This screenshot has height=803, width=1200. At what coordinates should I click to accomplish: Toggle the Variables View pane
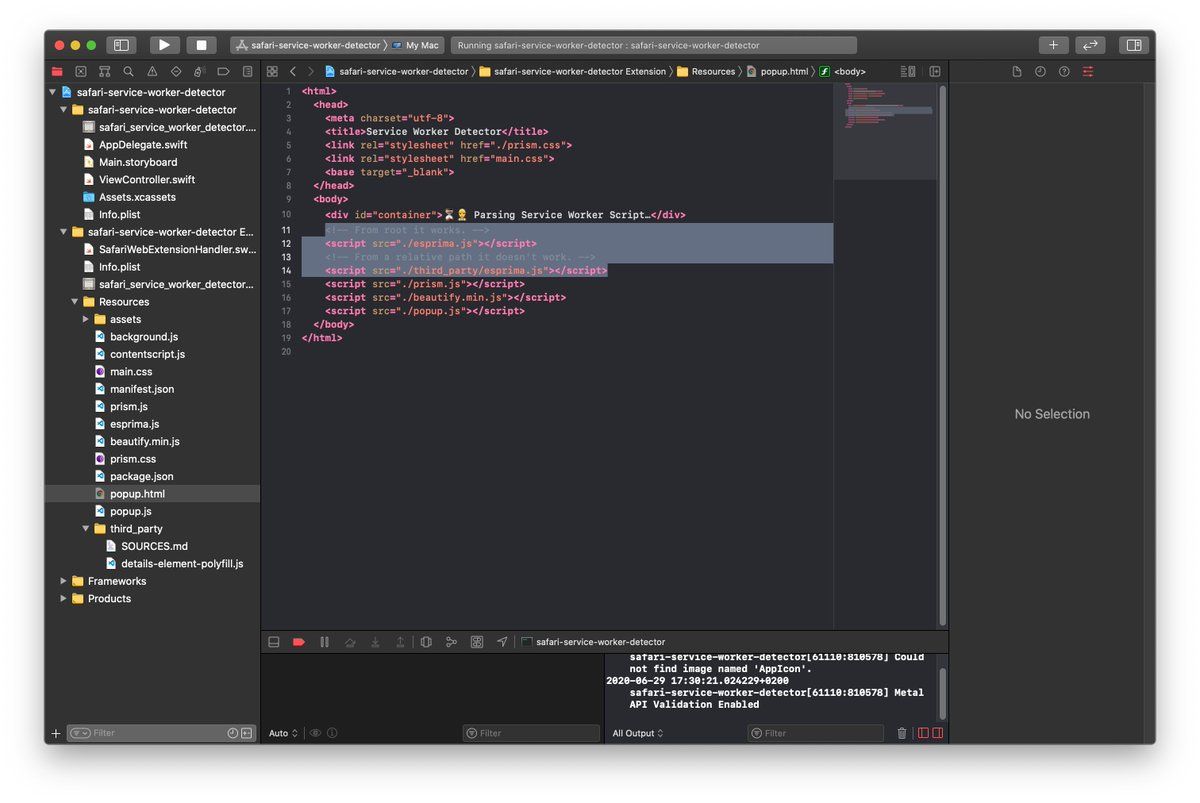[x=923, y=733]
